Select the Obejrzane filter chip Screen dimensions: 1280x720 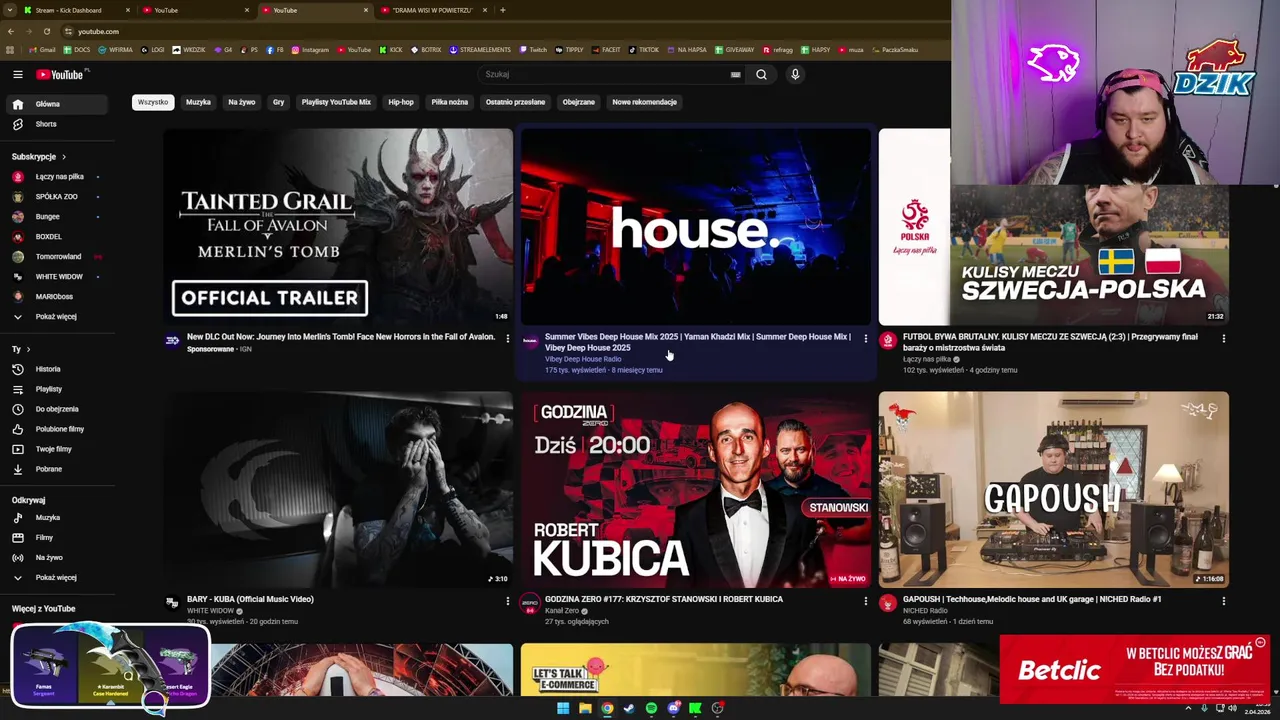pyautogui.click(x=578, y=102)
